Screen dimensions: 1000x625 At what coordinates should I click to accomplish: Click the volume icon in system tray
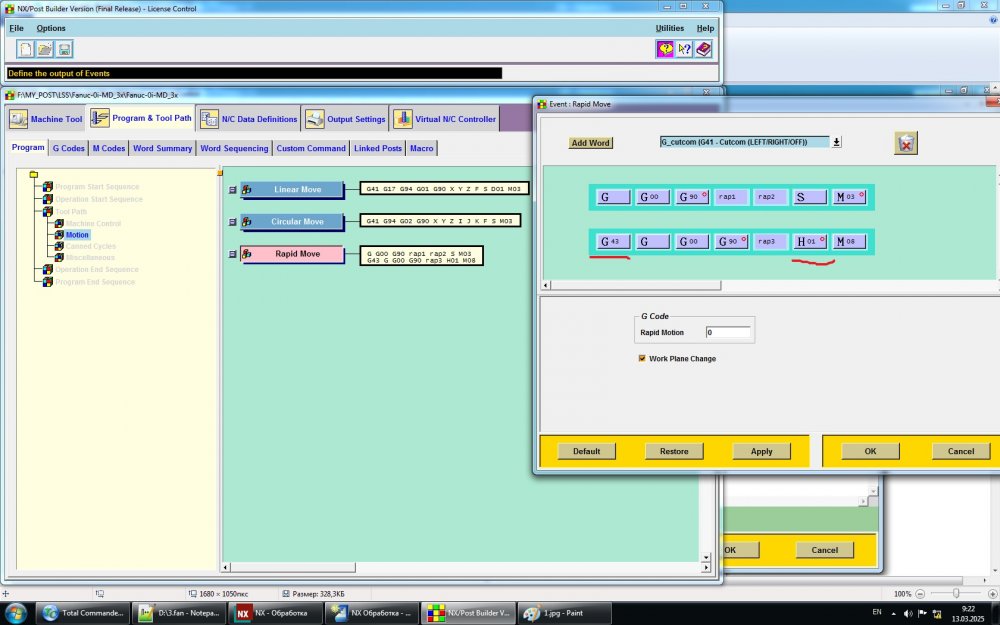908,614
